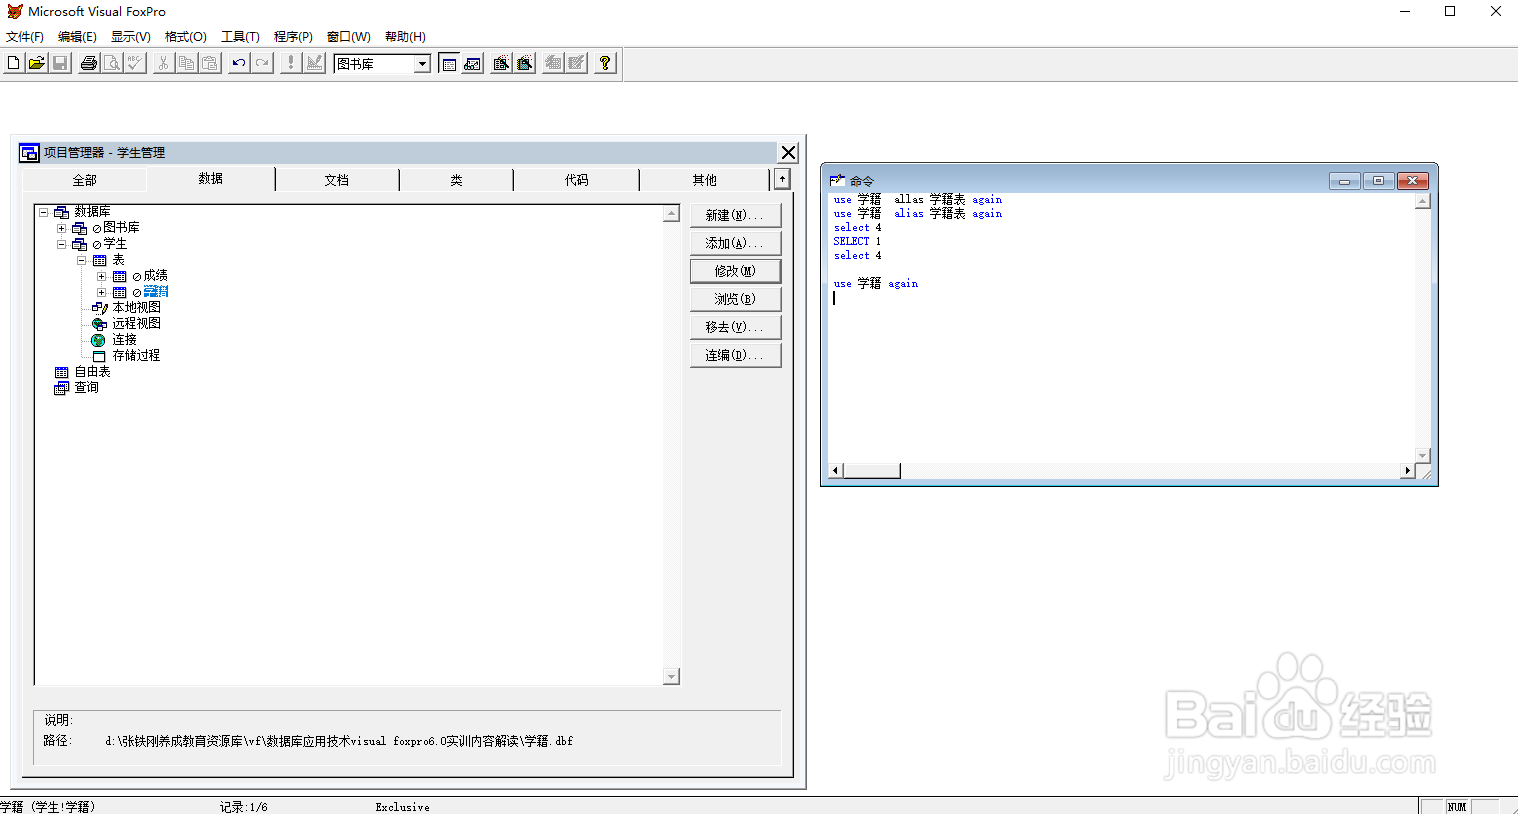Click the Print toolbar icon
This screenshot has height=814, width=1518.
point(89,63)
